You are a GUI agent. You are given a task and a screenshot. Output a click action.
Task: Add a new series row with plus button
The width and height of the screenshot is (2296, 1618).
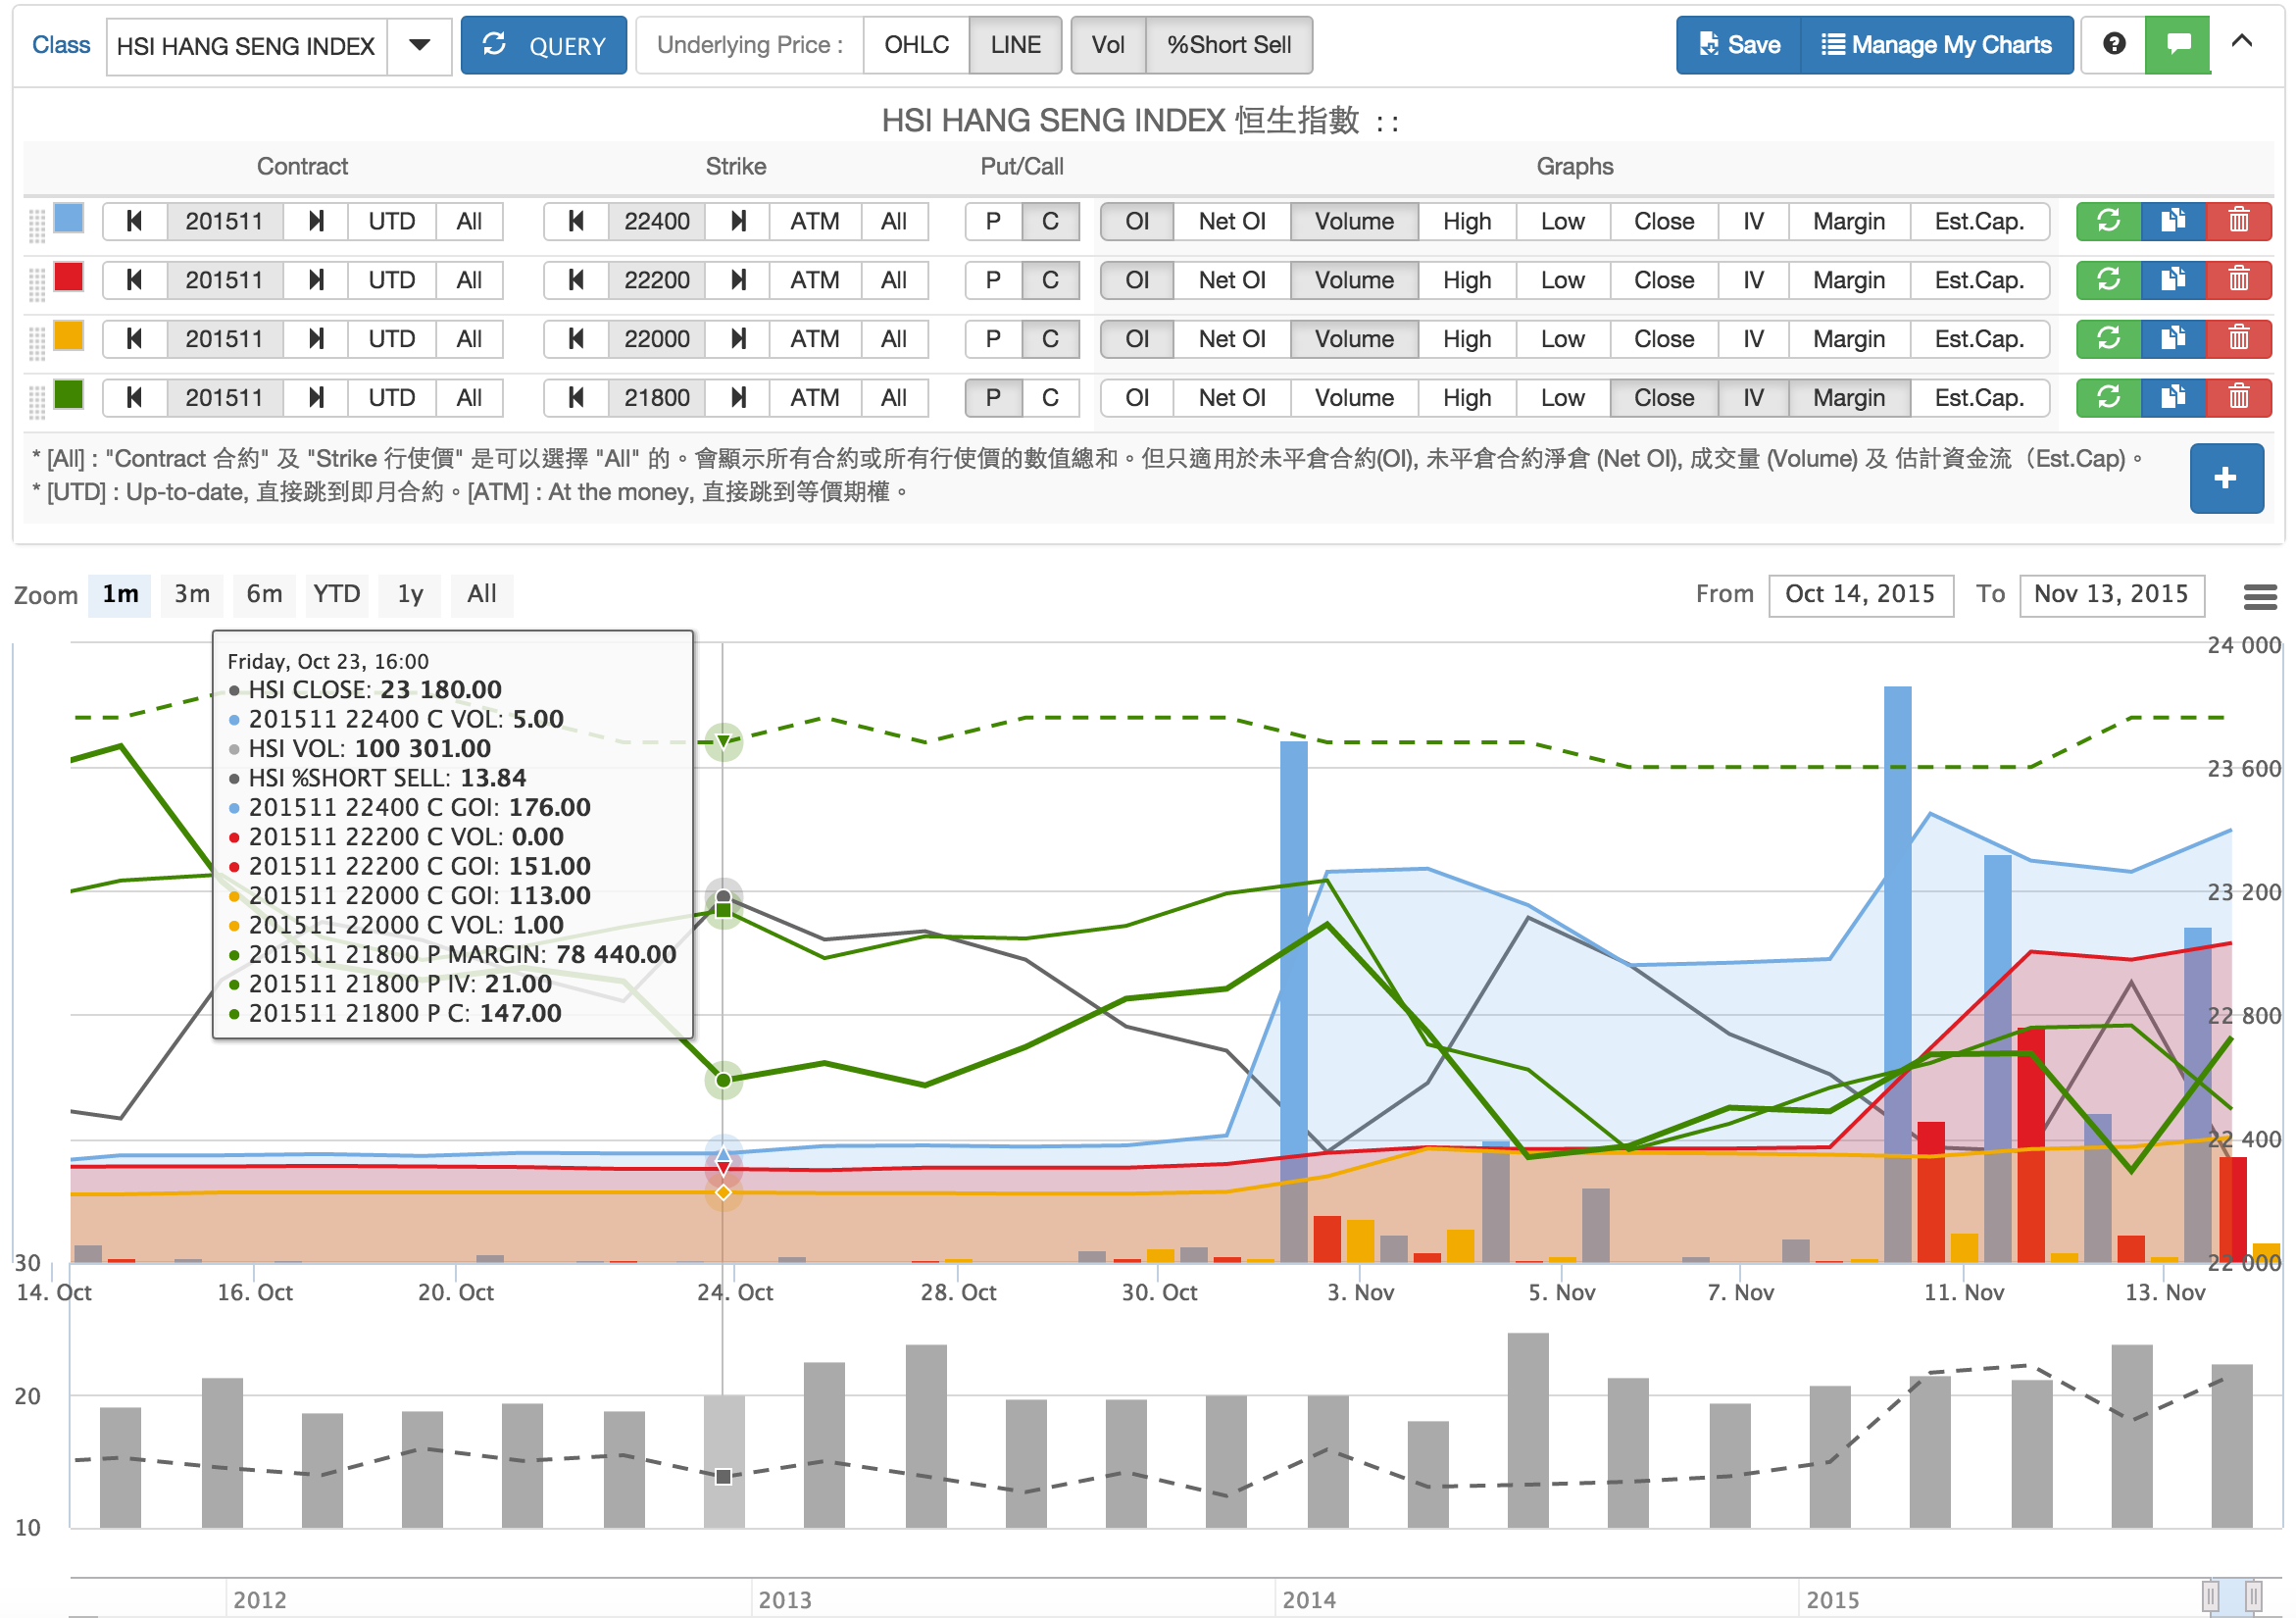2226,478
